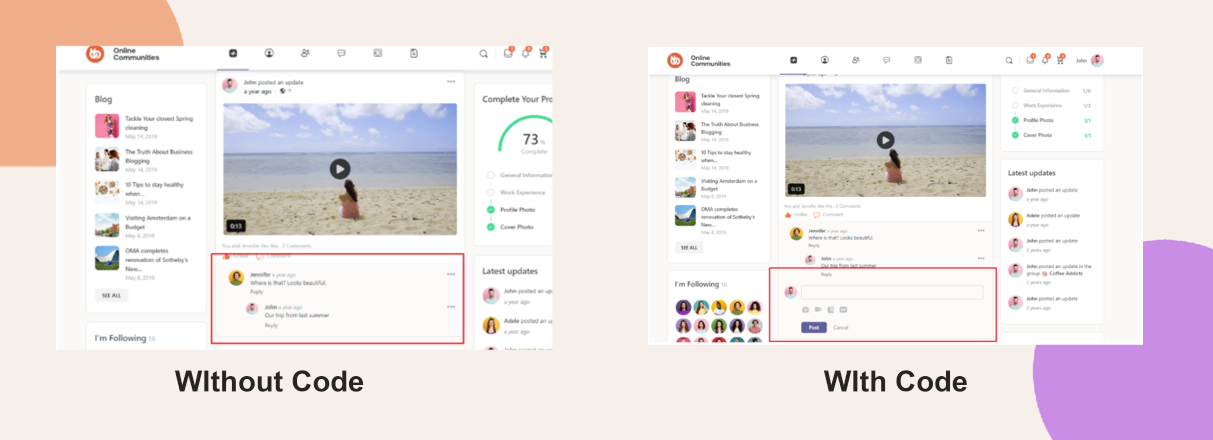Open the forums chat icon in Without Code navbar
Viewport: 1213px width, 440px height.
(341, 53)
